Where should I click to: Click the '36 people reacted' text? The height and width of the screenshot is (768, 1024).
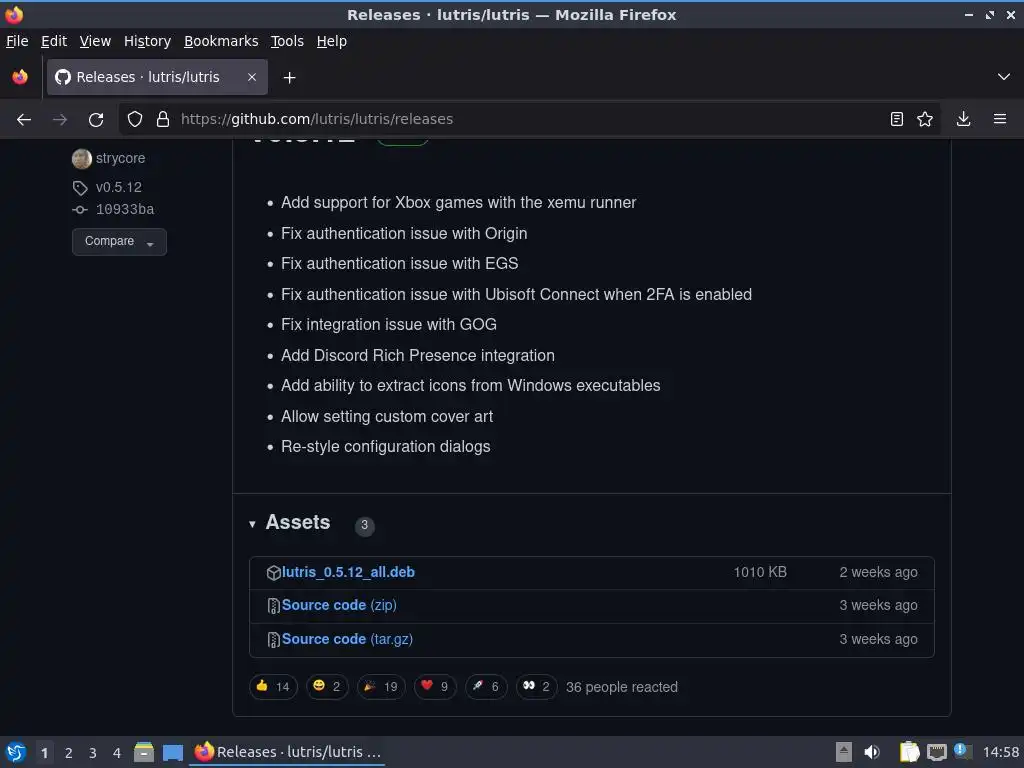pyautogui.click(x=622, y=687)
